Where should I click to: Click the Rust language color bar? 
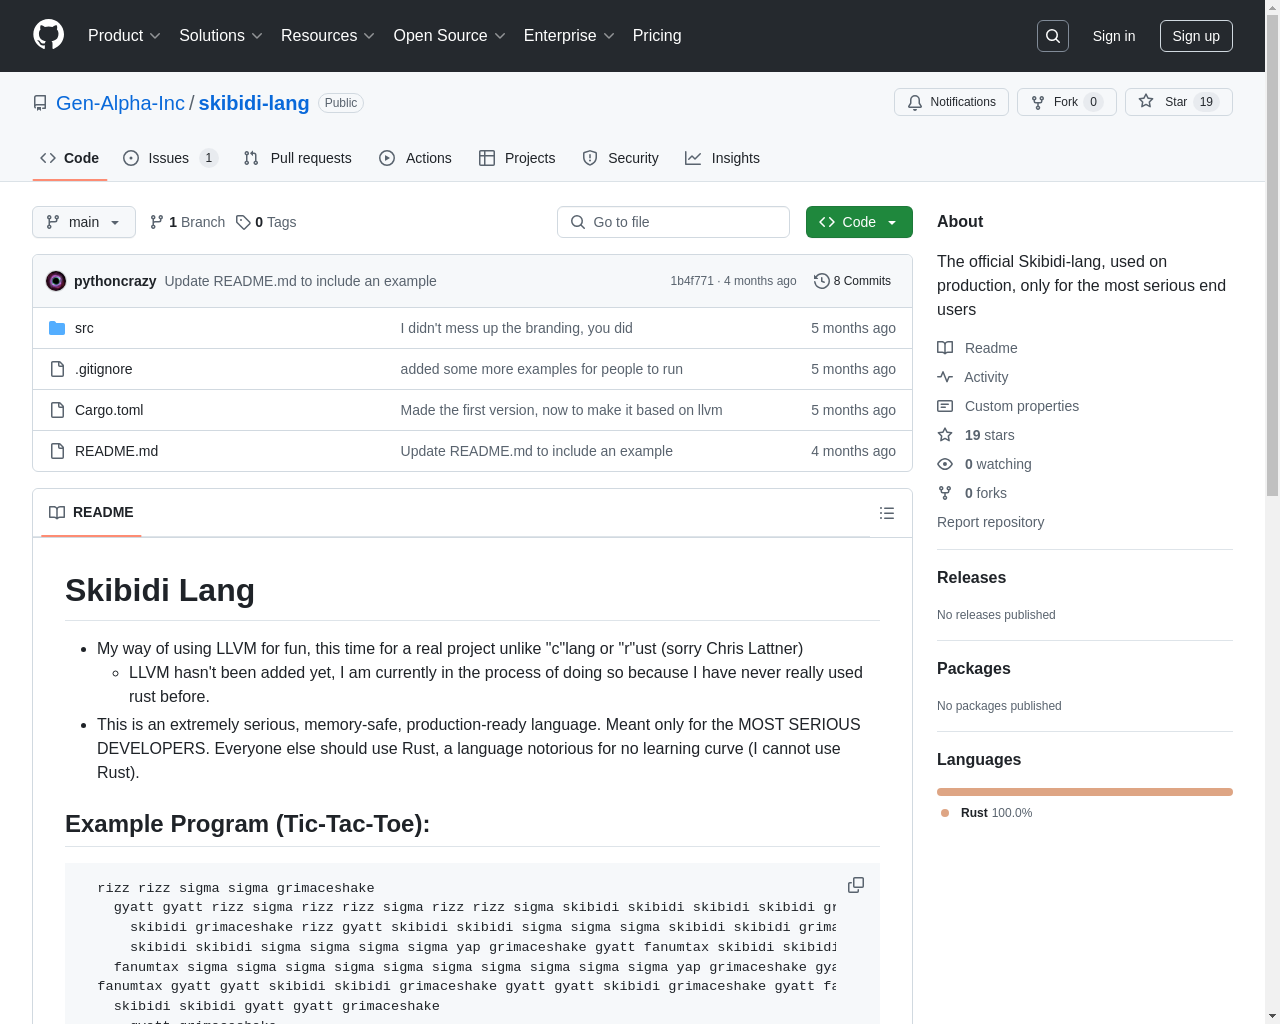(1084, 792)
